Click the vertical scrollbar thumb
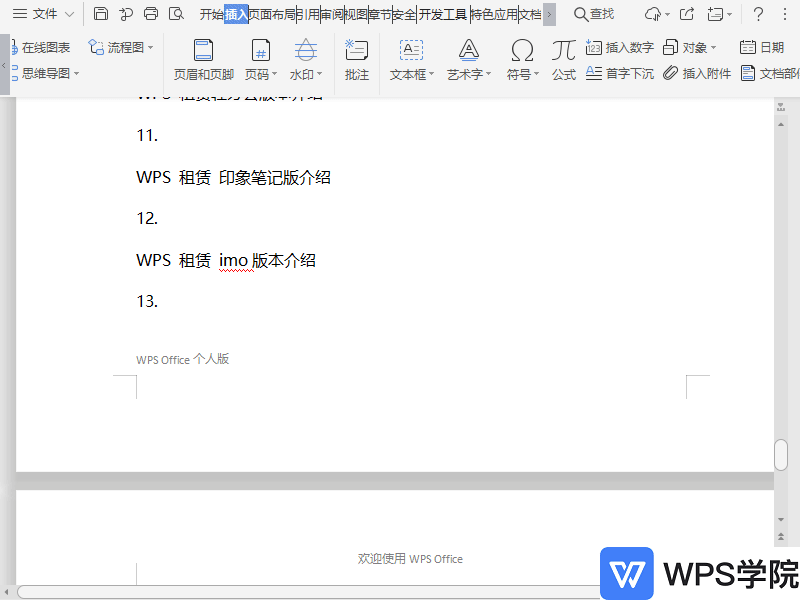The height and width of the screenshot is (600, 800). pyautogui.click(x=781, y=454)
